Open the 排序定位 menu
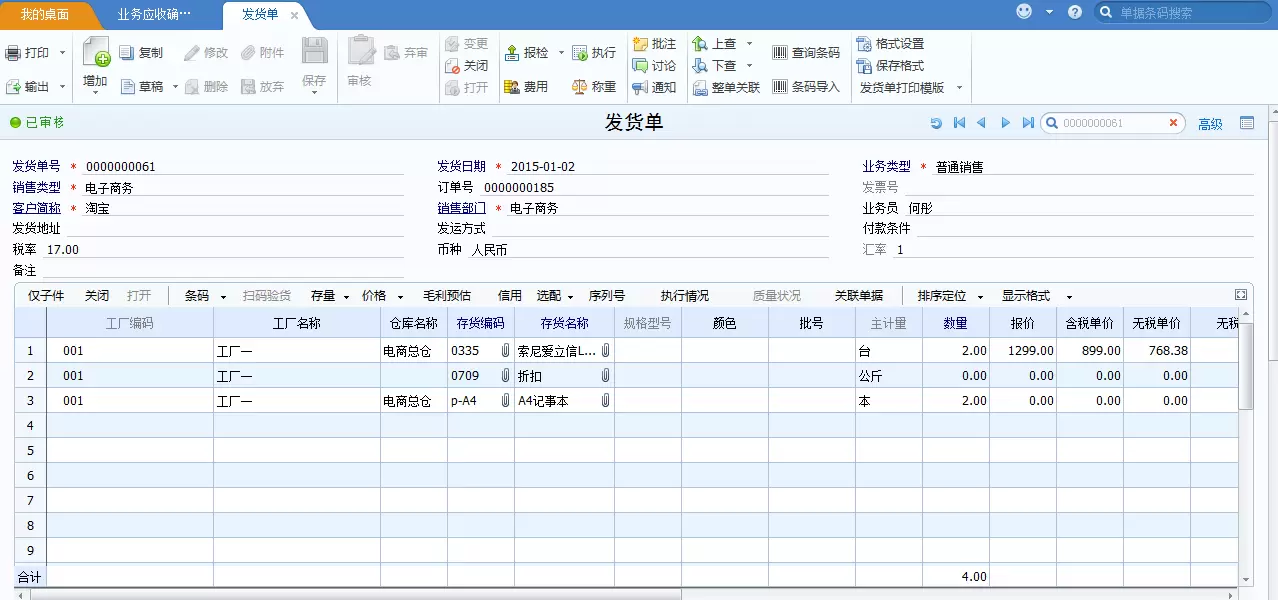Screen dimensions: 1278x600 [x=950, y=296]
